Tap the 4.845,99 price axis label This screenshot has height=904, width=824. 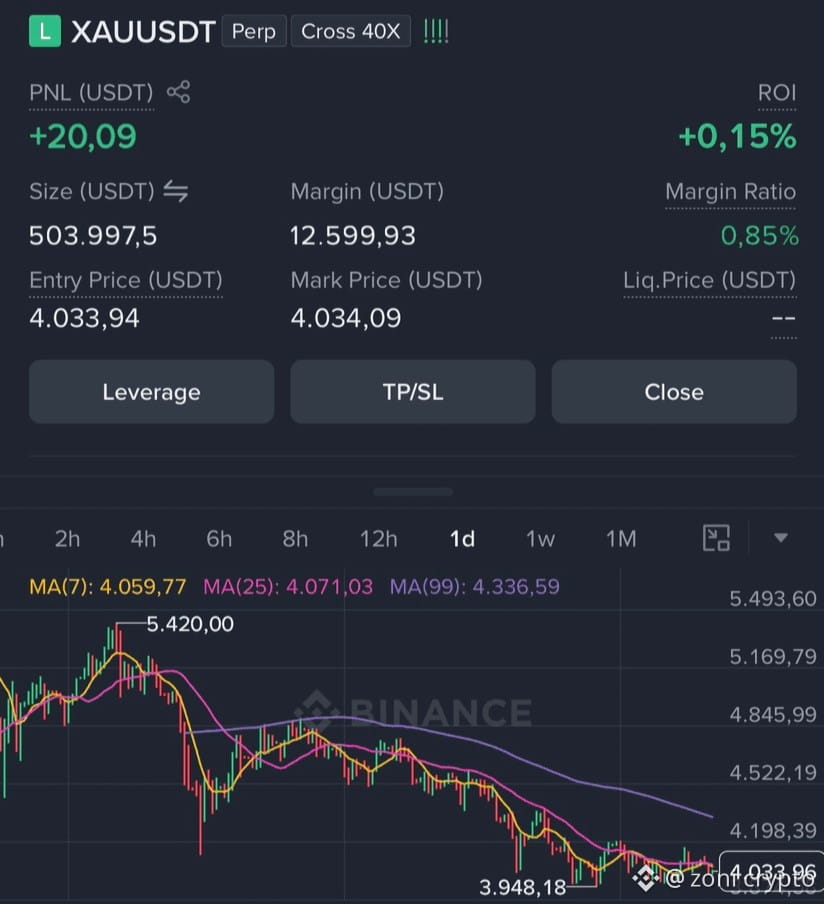click(773, 715)
